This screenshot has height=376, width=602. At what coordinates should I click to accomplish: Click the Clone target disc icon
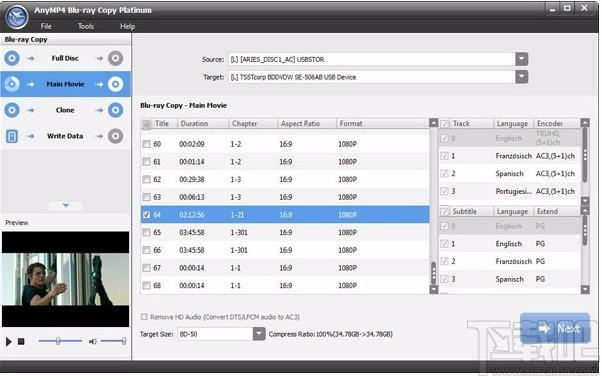(x=115, y=110)
